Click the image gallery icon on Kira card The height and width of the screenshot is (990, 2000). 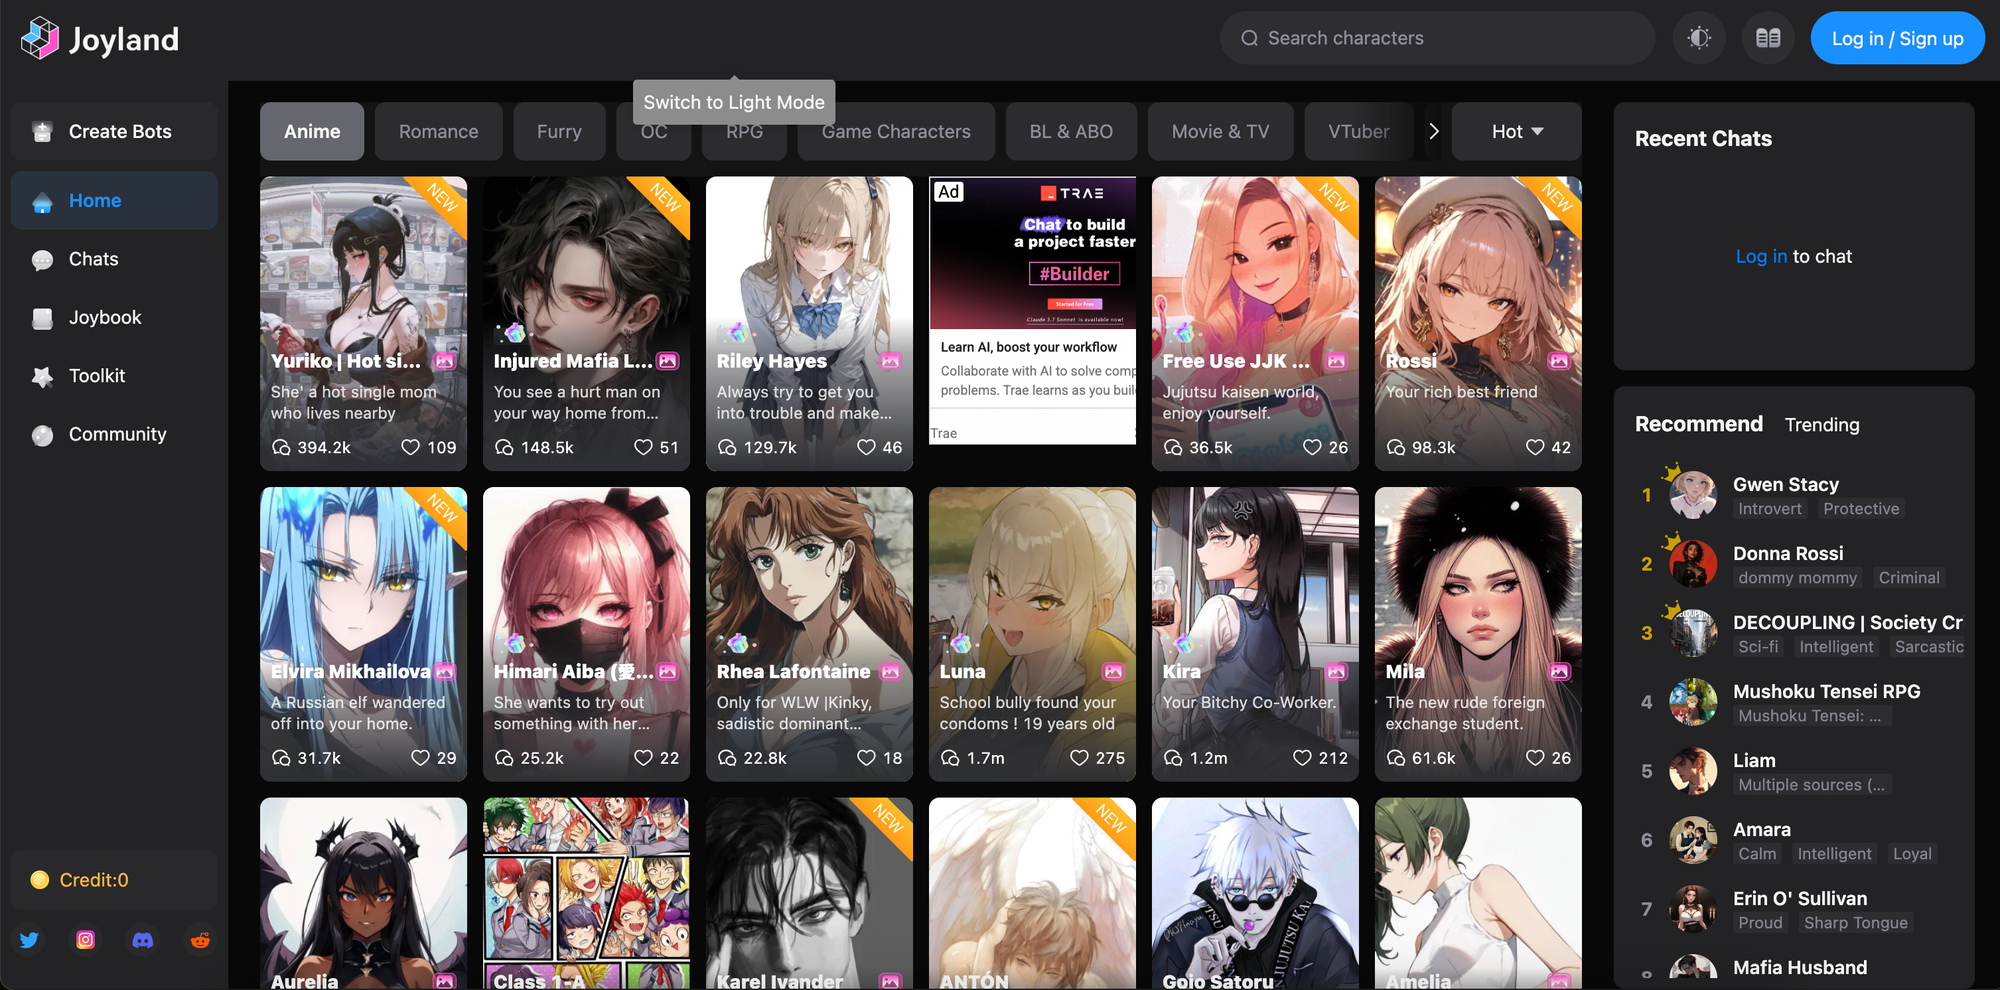(1336, 671)
